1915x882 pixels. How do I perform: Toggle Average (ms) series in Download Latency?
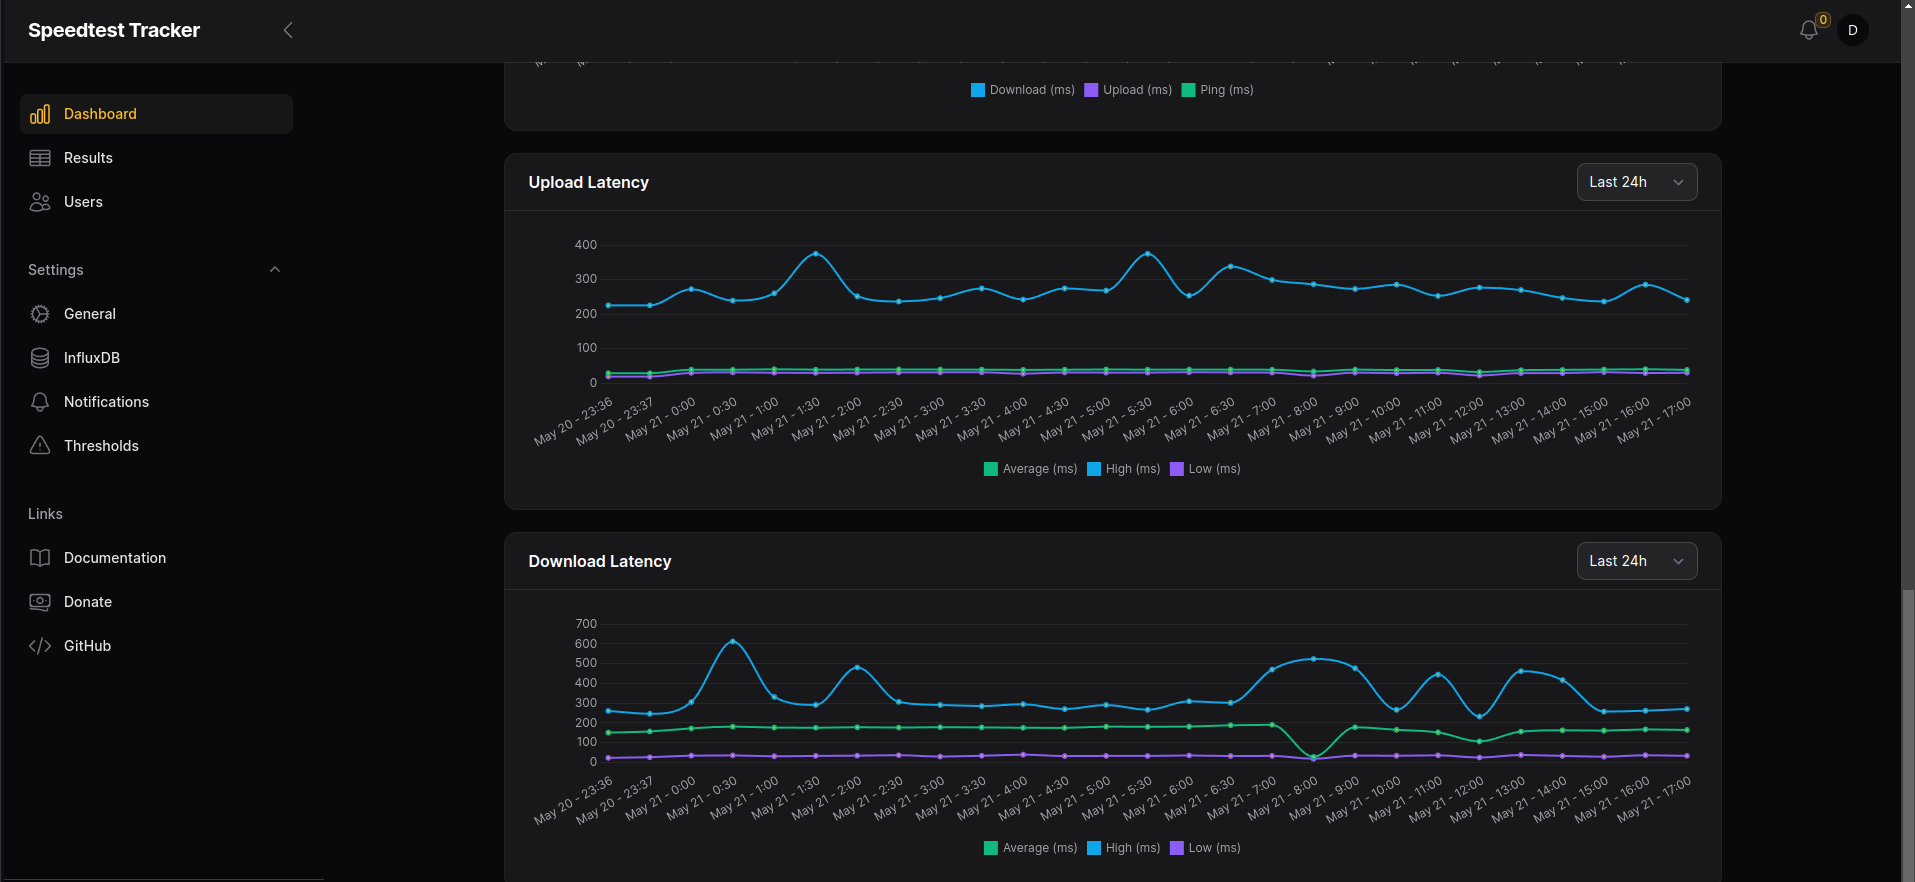pos(1030,848)
